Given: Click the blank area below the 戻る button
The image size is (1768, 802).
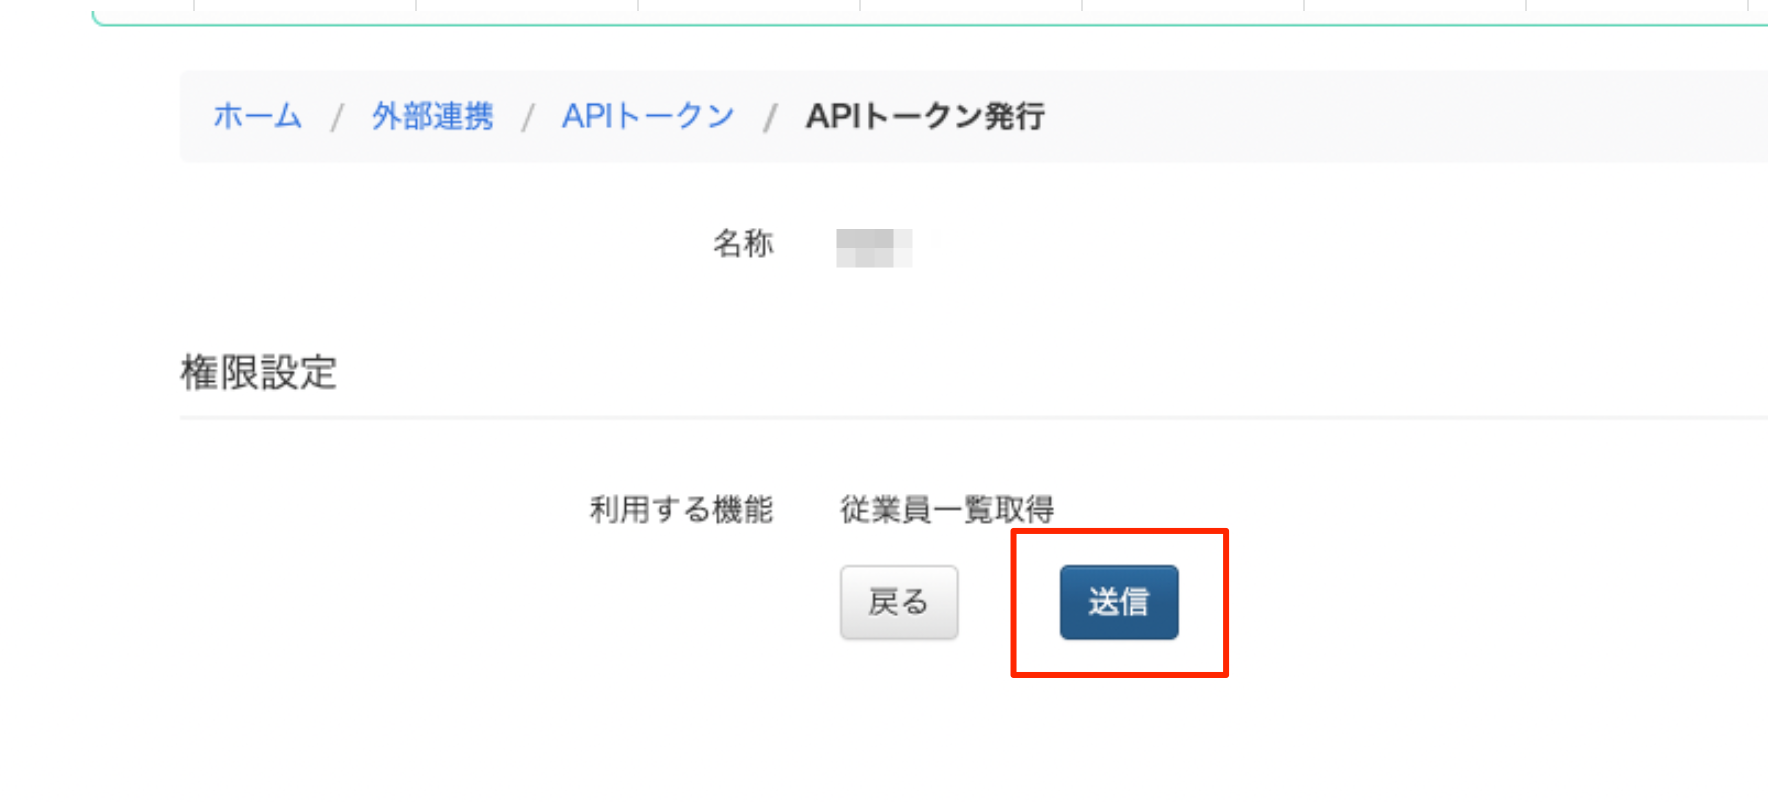Looking at the screenshot, I should (898, 720).
